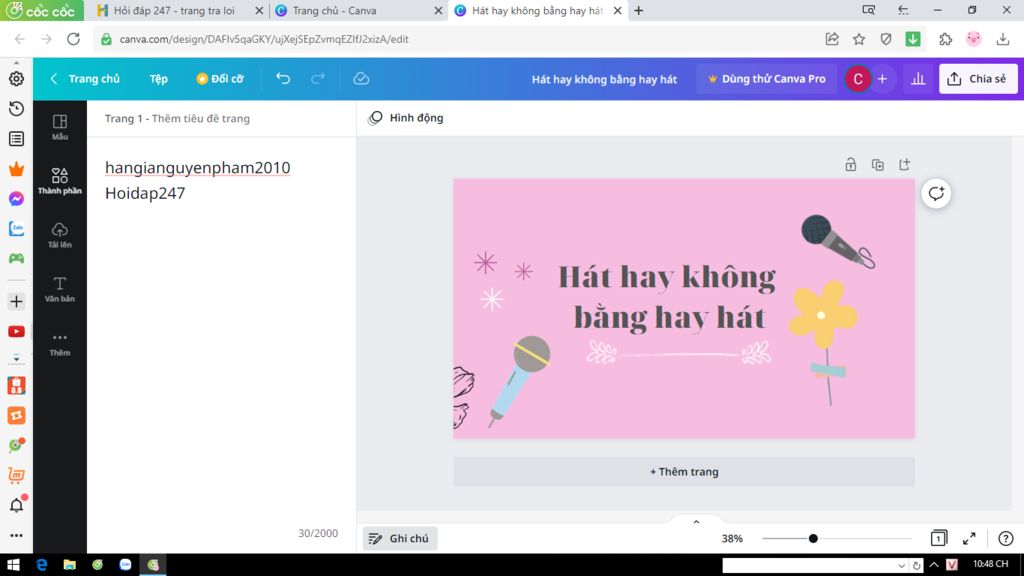Click + Thêm trang button

684,472
